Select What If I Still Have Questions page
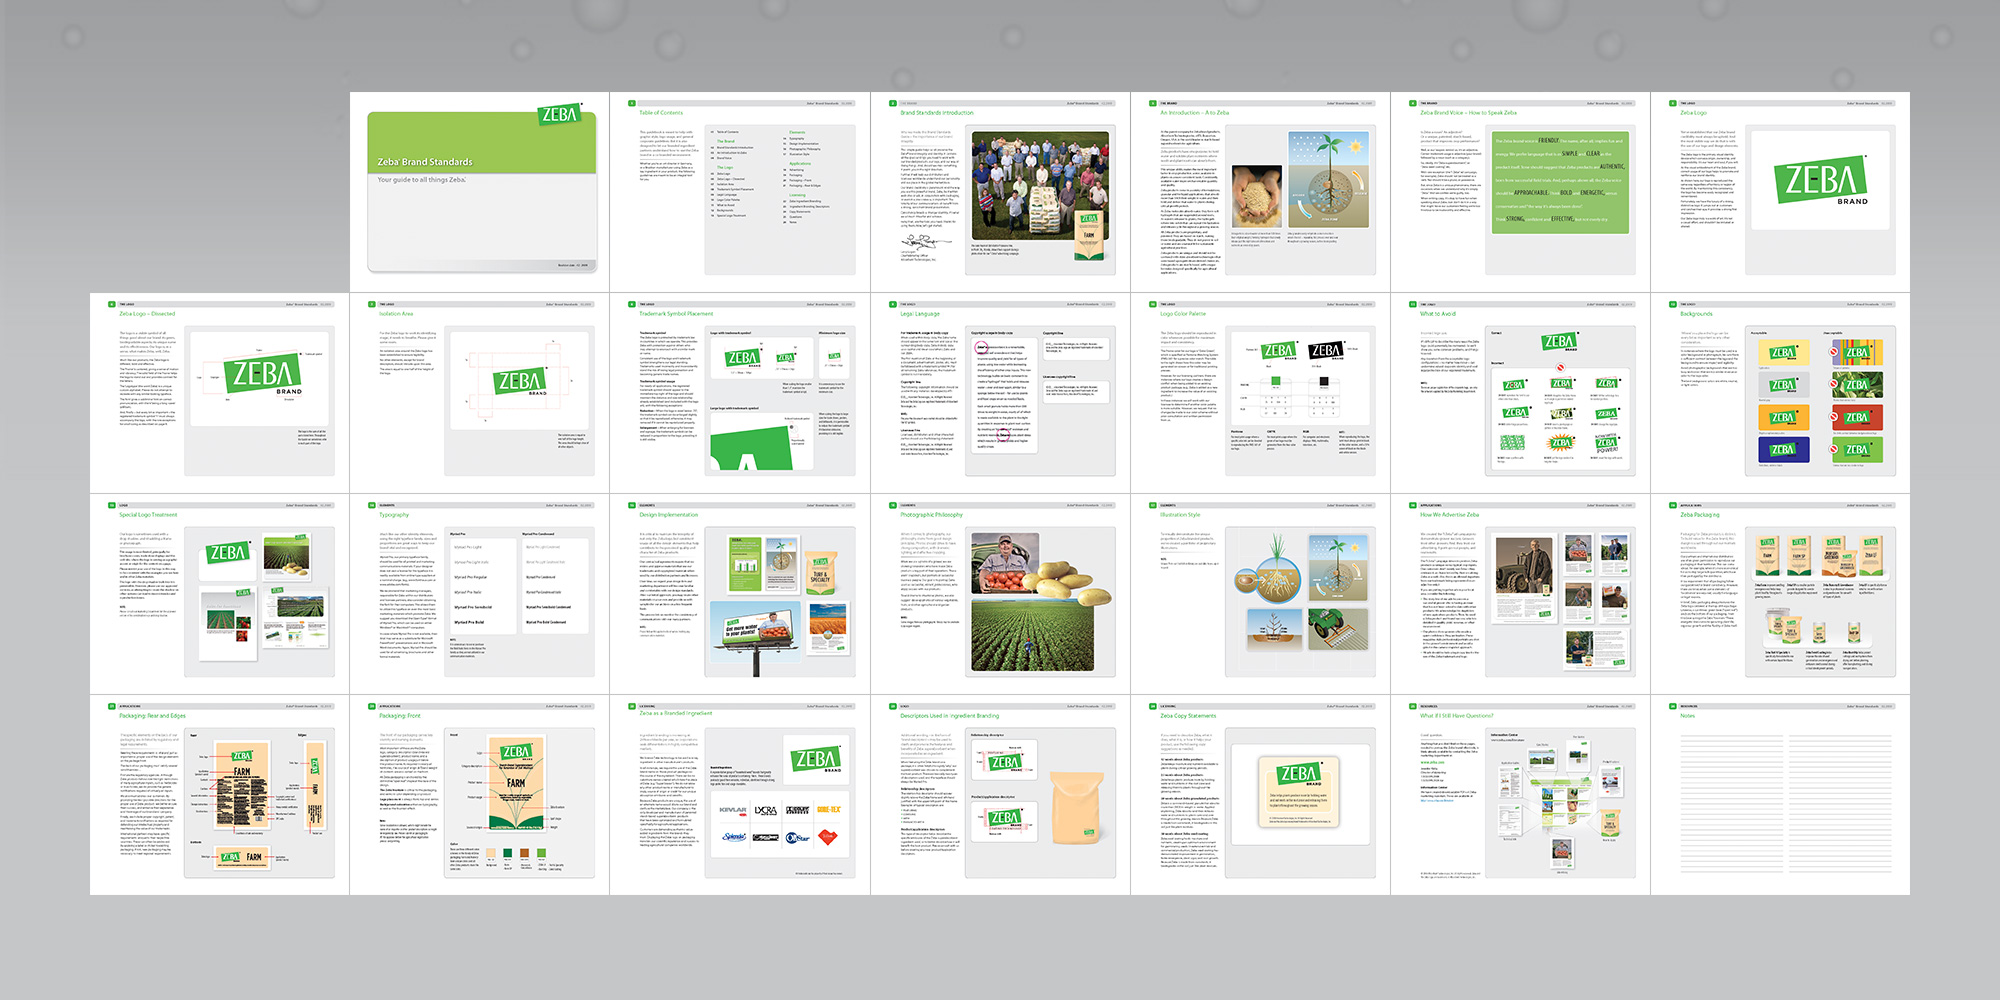 click(x=1520, y=795)
